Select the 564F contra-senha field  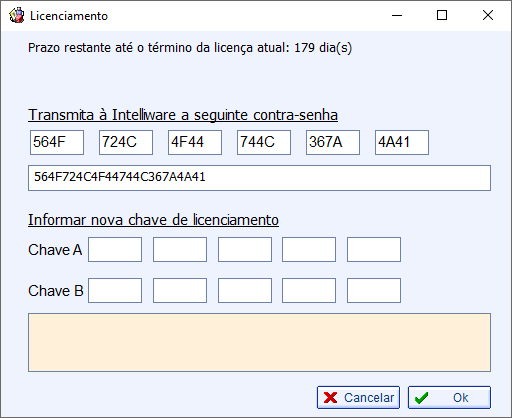pyautogui.click(x=57, y=142)
